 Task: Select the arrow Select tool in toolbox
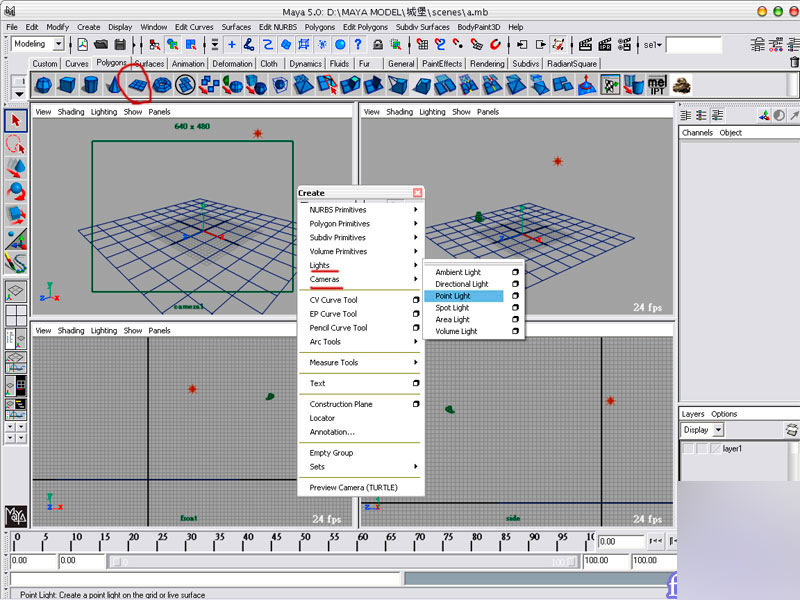[16, 120]
